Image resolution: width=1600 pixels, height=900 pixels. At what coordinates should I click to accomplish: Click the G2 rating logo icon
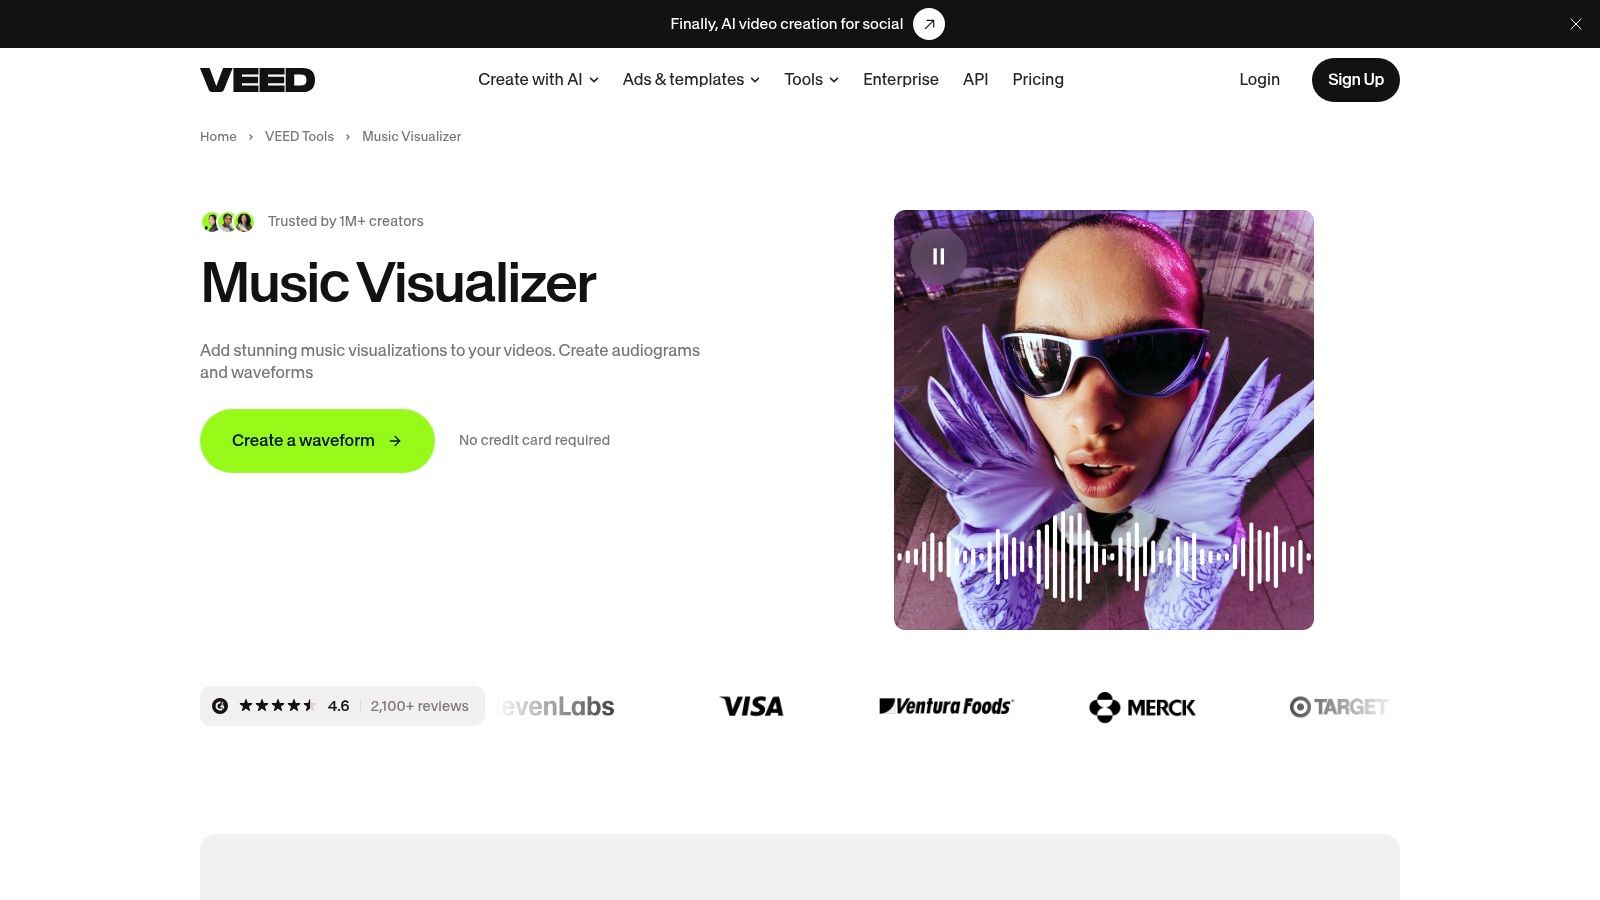click(220, 706)
